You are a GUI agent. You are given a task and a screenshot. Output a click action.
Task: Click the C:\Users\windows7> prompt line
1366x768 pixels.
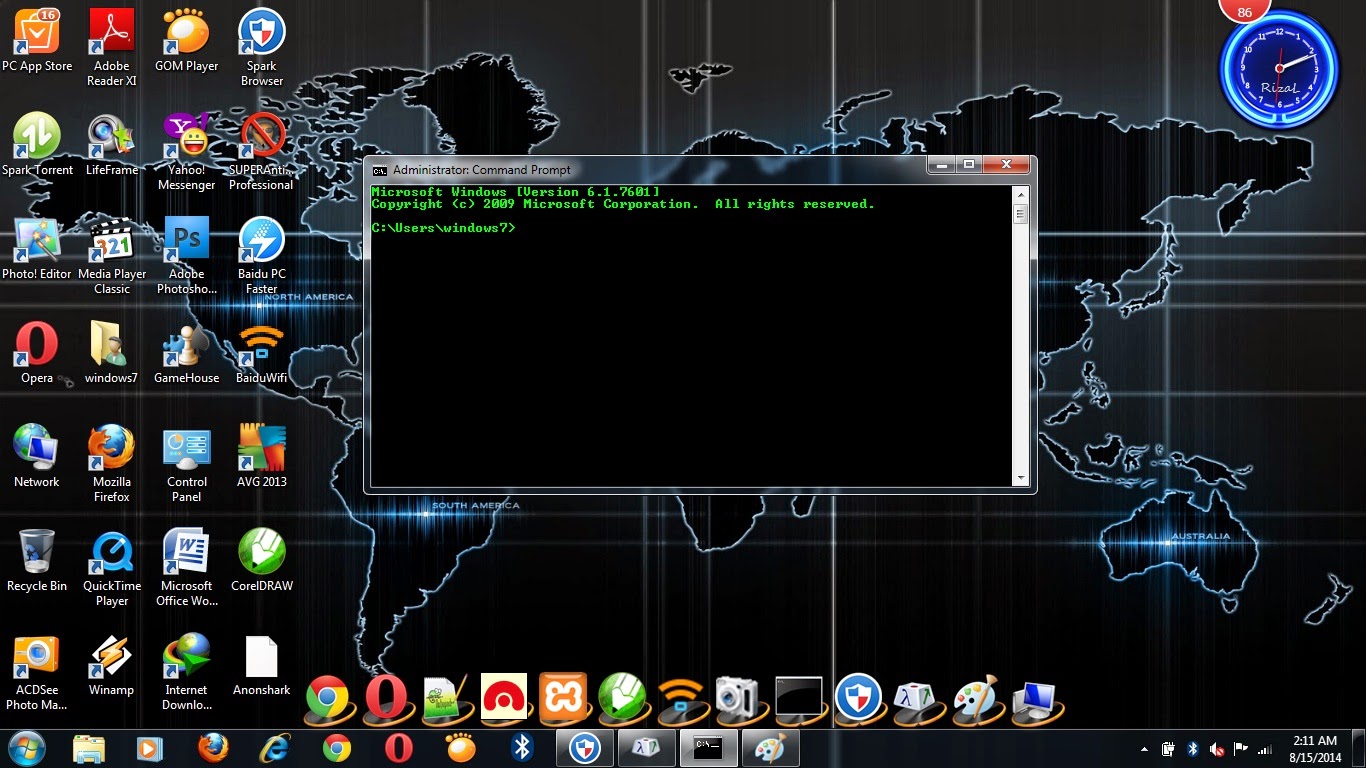point(444,228)
